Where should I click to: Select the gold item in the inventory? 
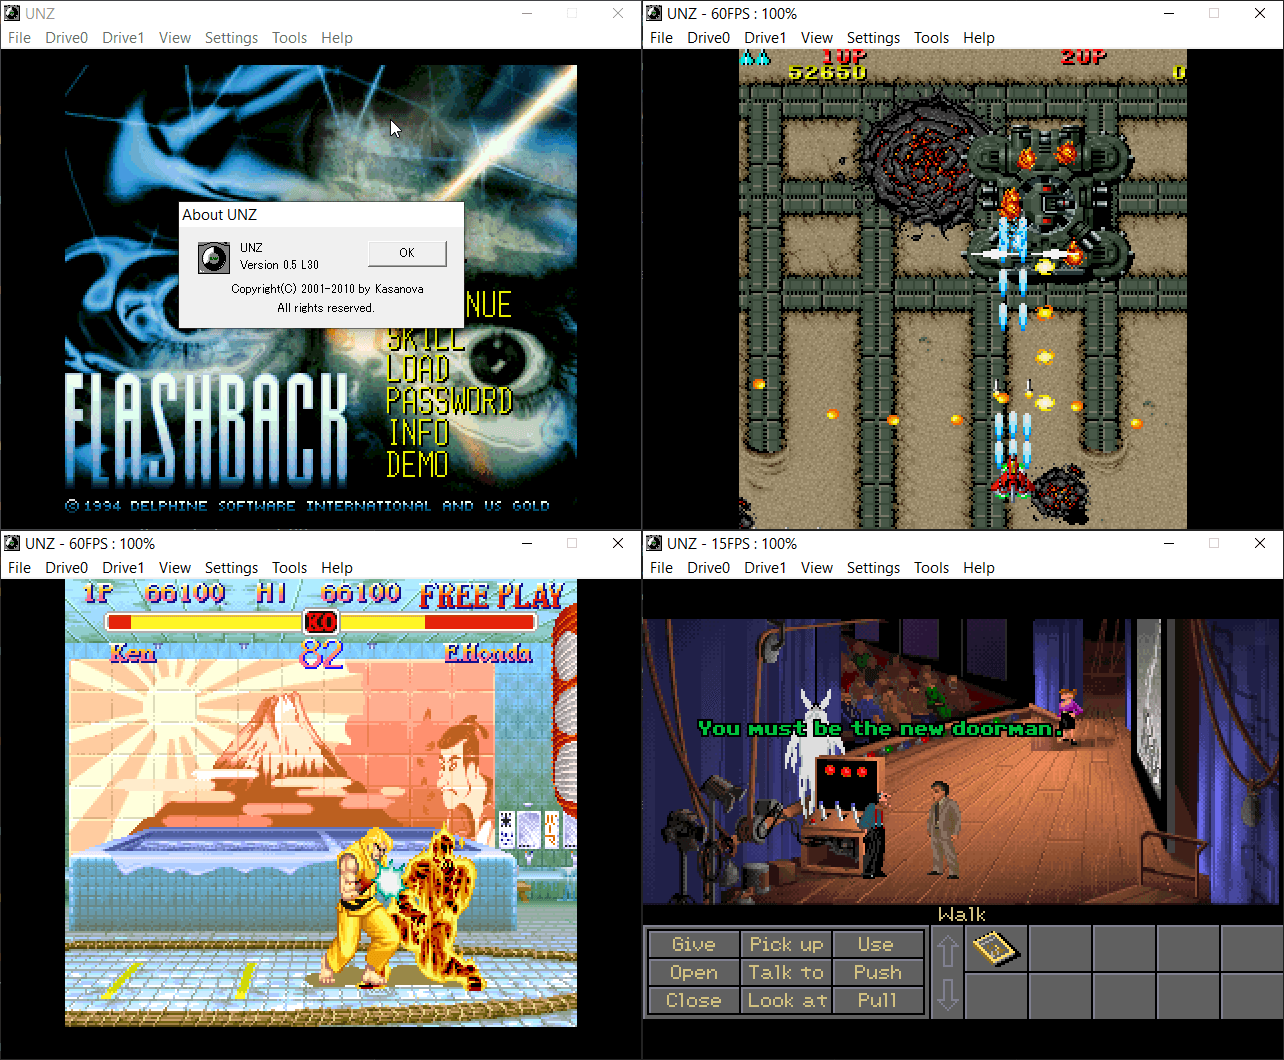pos(995,949)
